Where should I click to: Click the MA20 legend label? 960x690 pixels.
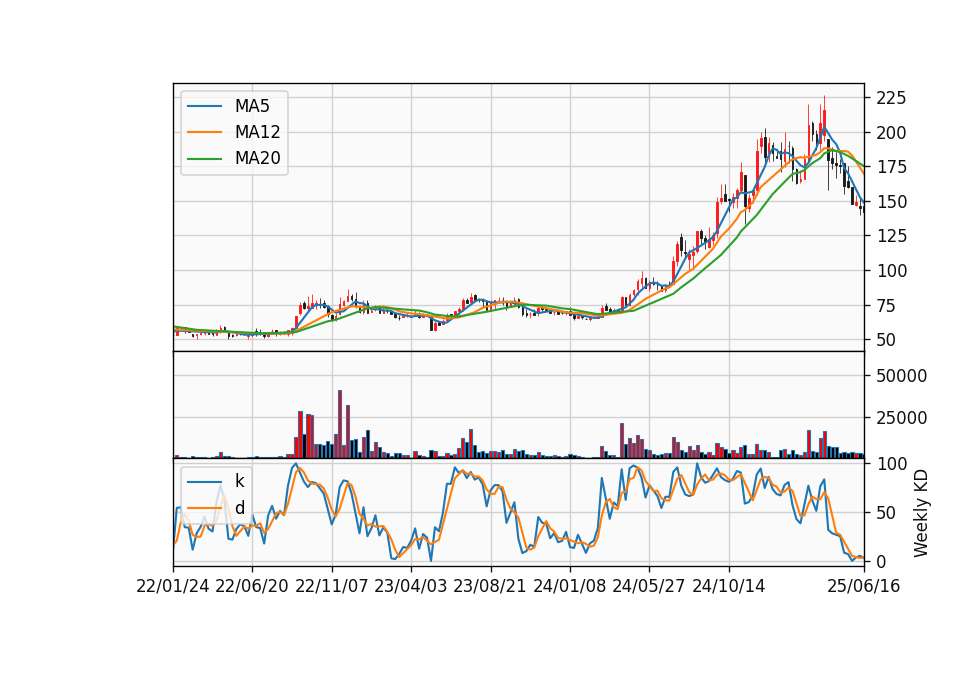(x=257, y=158)
